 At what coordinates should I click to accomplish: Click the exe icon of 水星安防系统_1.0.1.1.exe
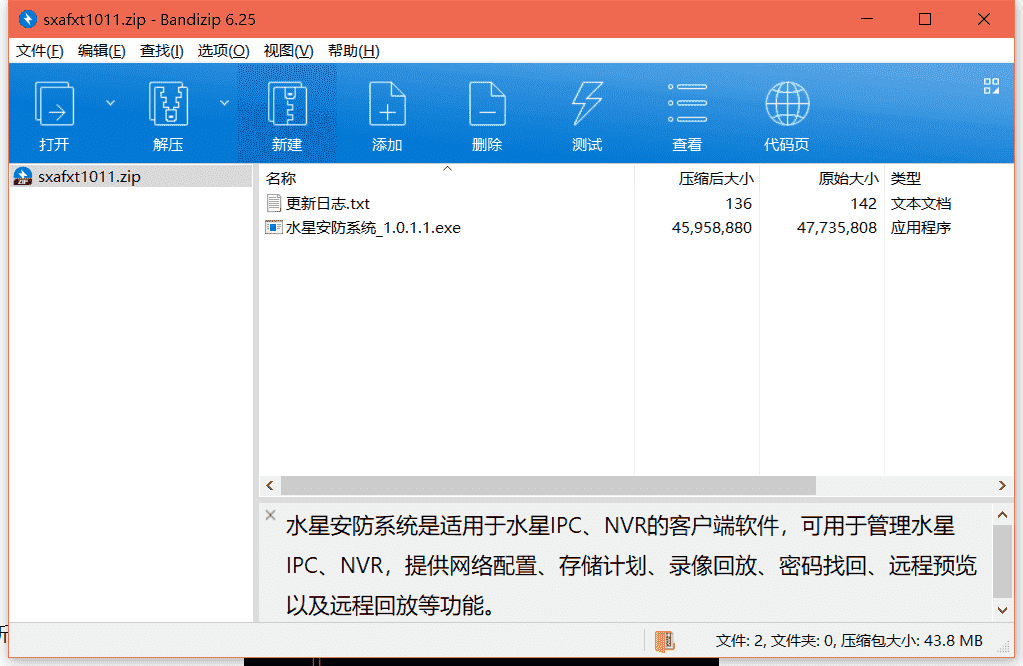tap(273, 228)
